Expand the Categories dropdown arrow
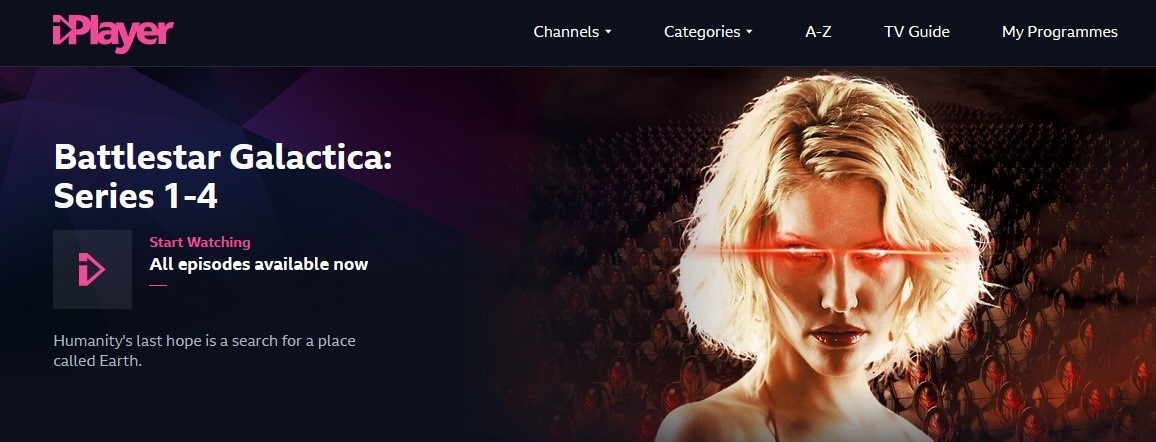1156x442 pixels. [749, 32]
